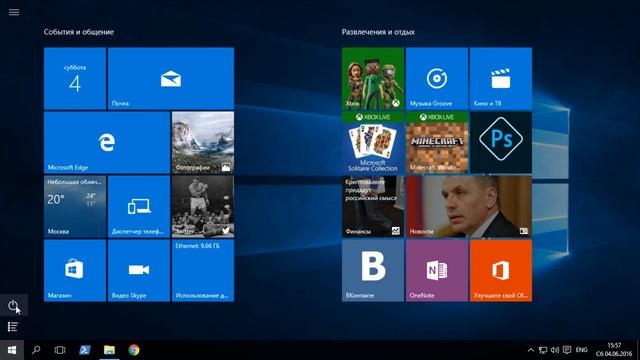
Task: Open Task View on the taskbar
Action: coord(60,350)
